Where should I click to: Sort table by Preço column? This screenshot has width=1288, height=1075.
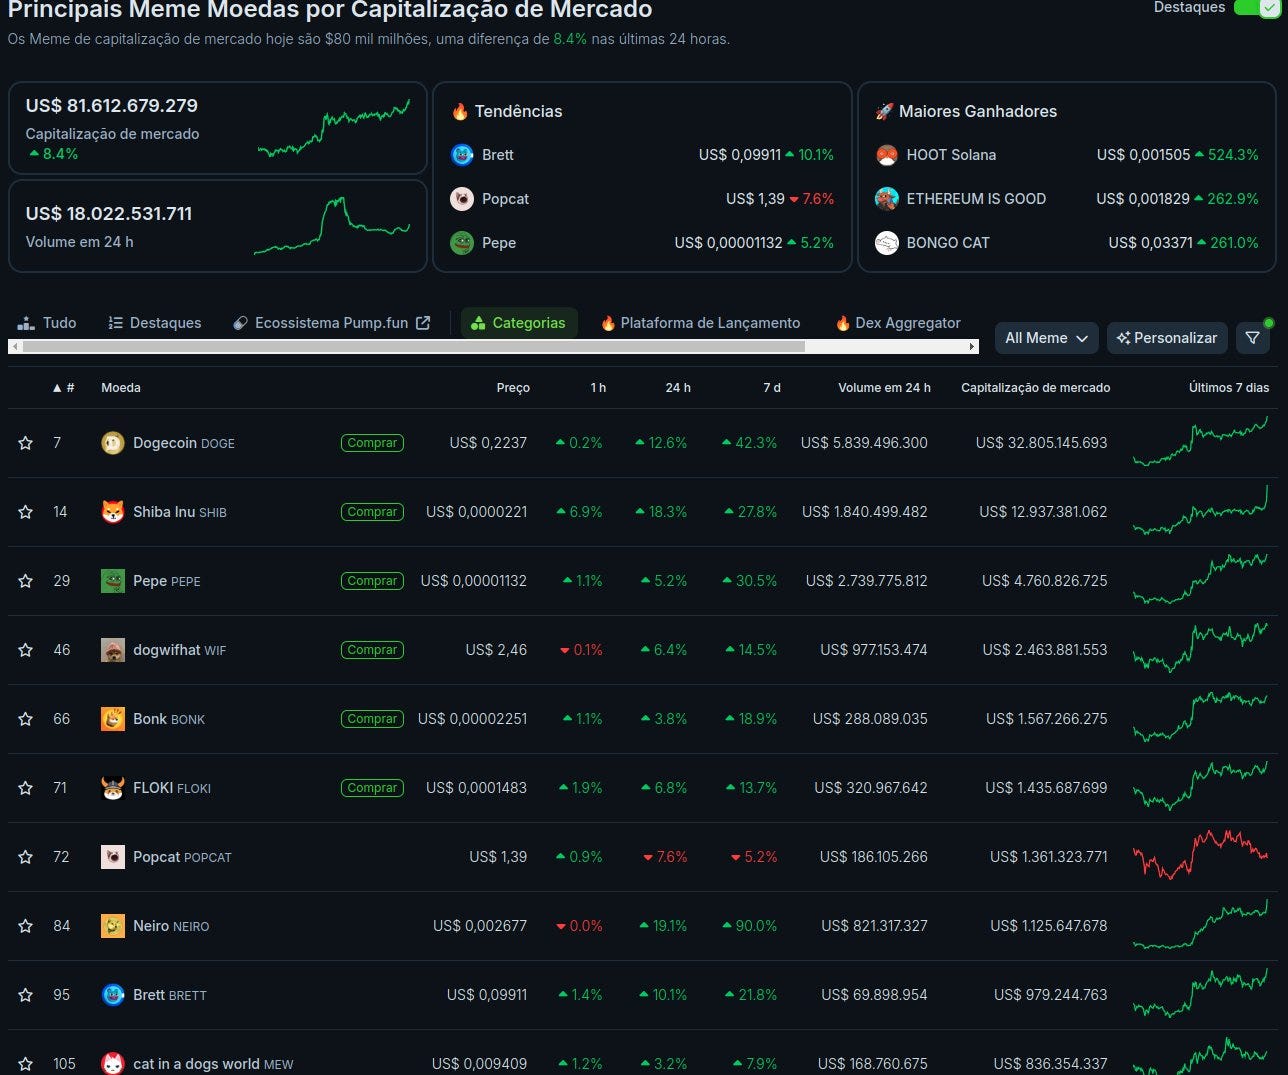point(513,388)
